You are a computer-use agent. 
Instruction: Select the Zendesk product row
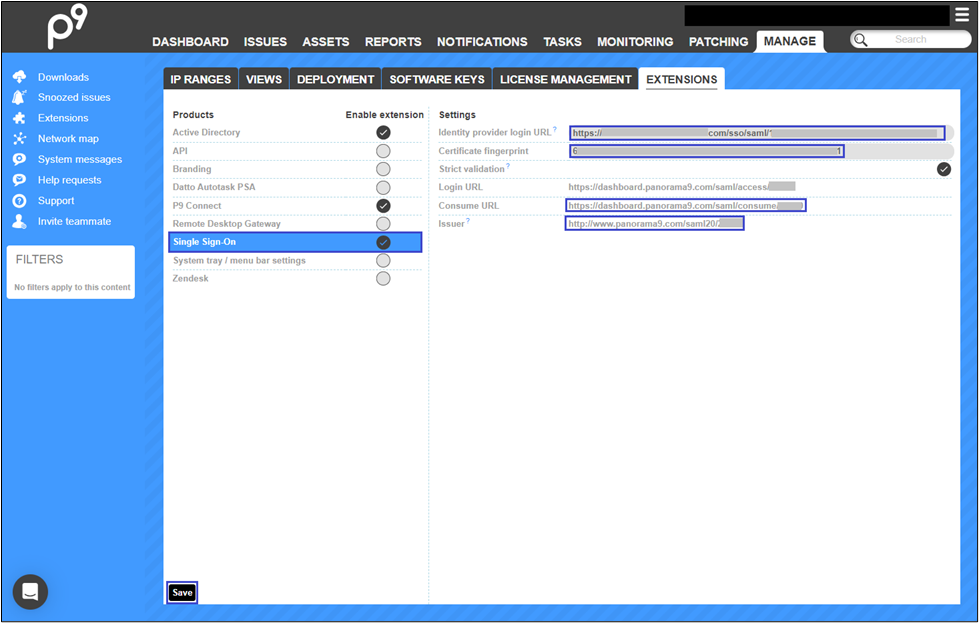(297, 278)
